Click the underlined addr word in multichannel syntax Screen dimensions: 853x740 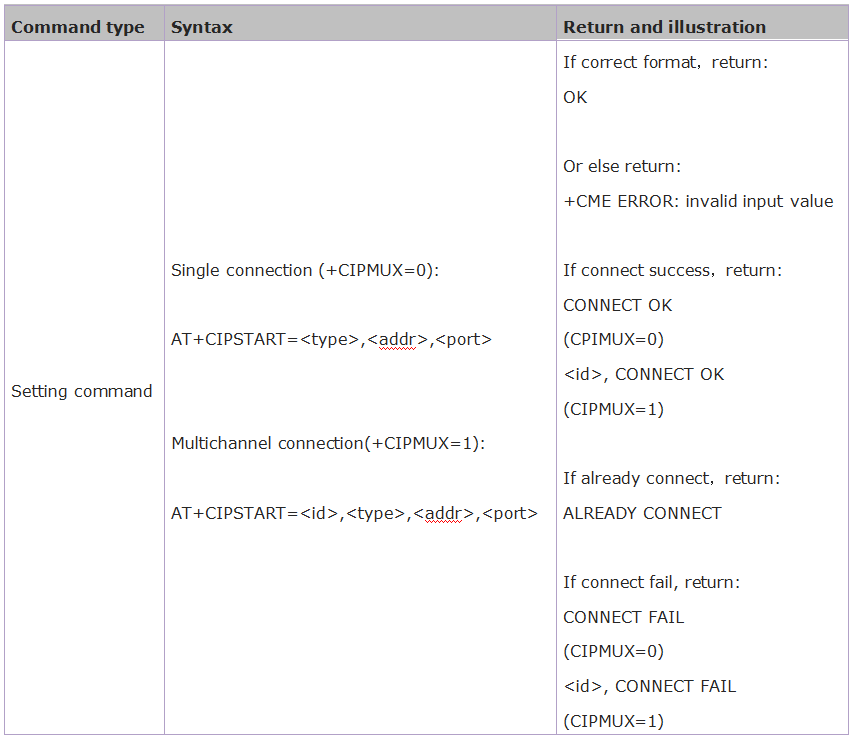pyautogui.click(x=443, y=513)
